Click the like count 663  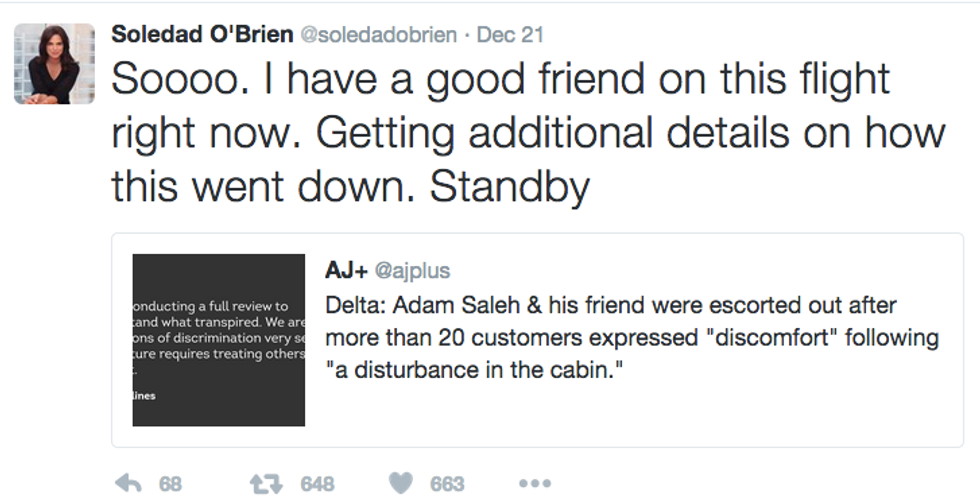pyautogui.click(x=447, y=484)
